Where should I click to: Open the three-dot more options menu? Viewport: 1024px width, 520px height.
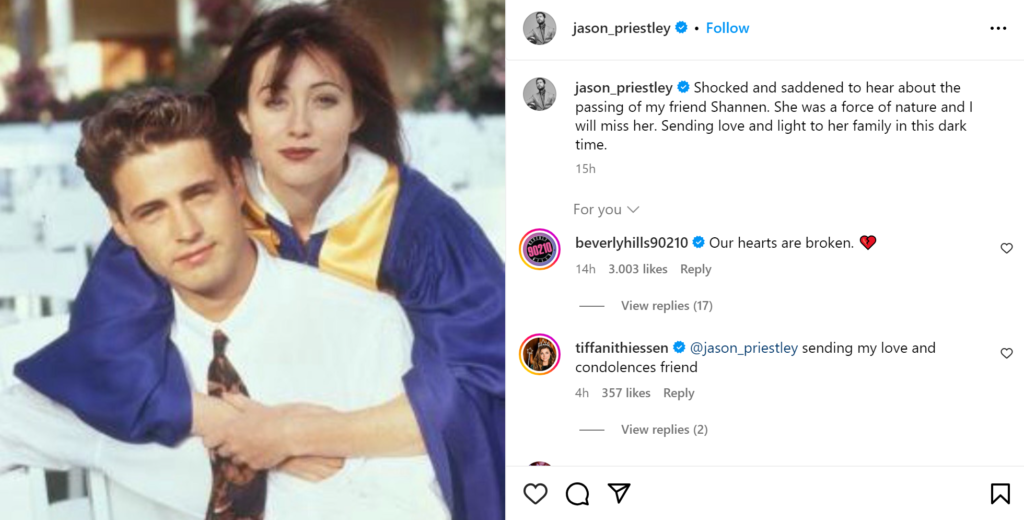(998, 28)
